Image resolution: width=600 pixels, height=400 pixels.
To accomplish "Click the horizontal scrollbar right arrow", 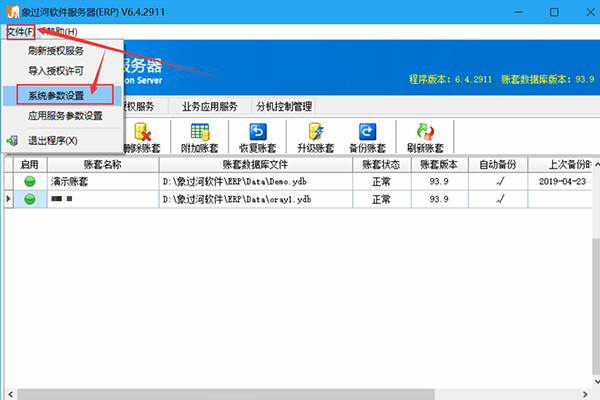I will pos(585,395).
